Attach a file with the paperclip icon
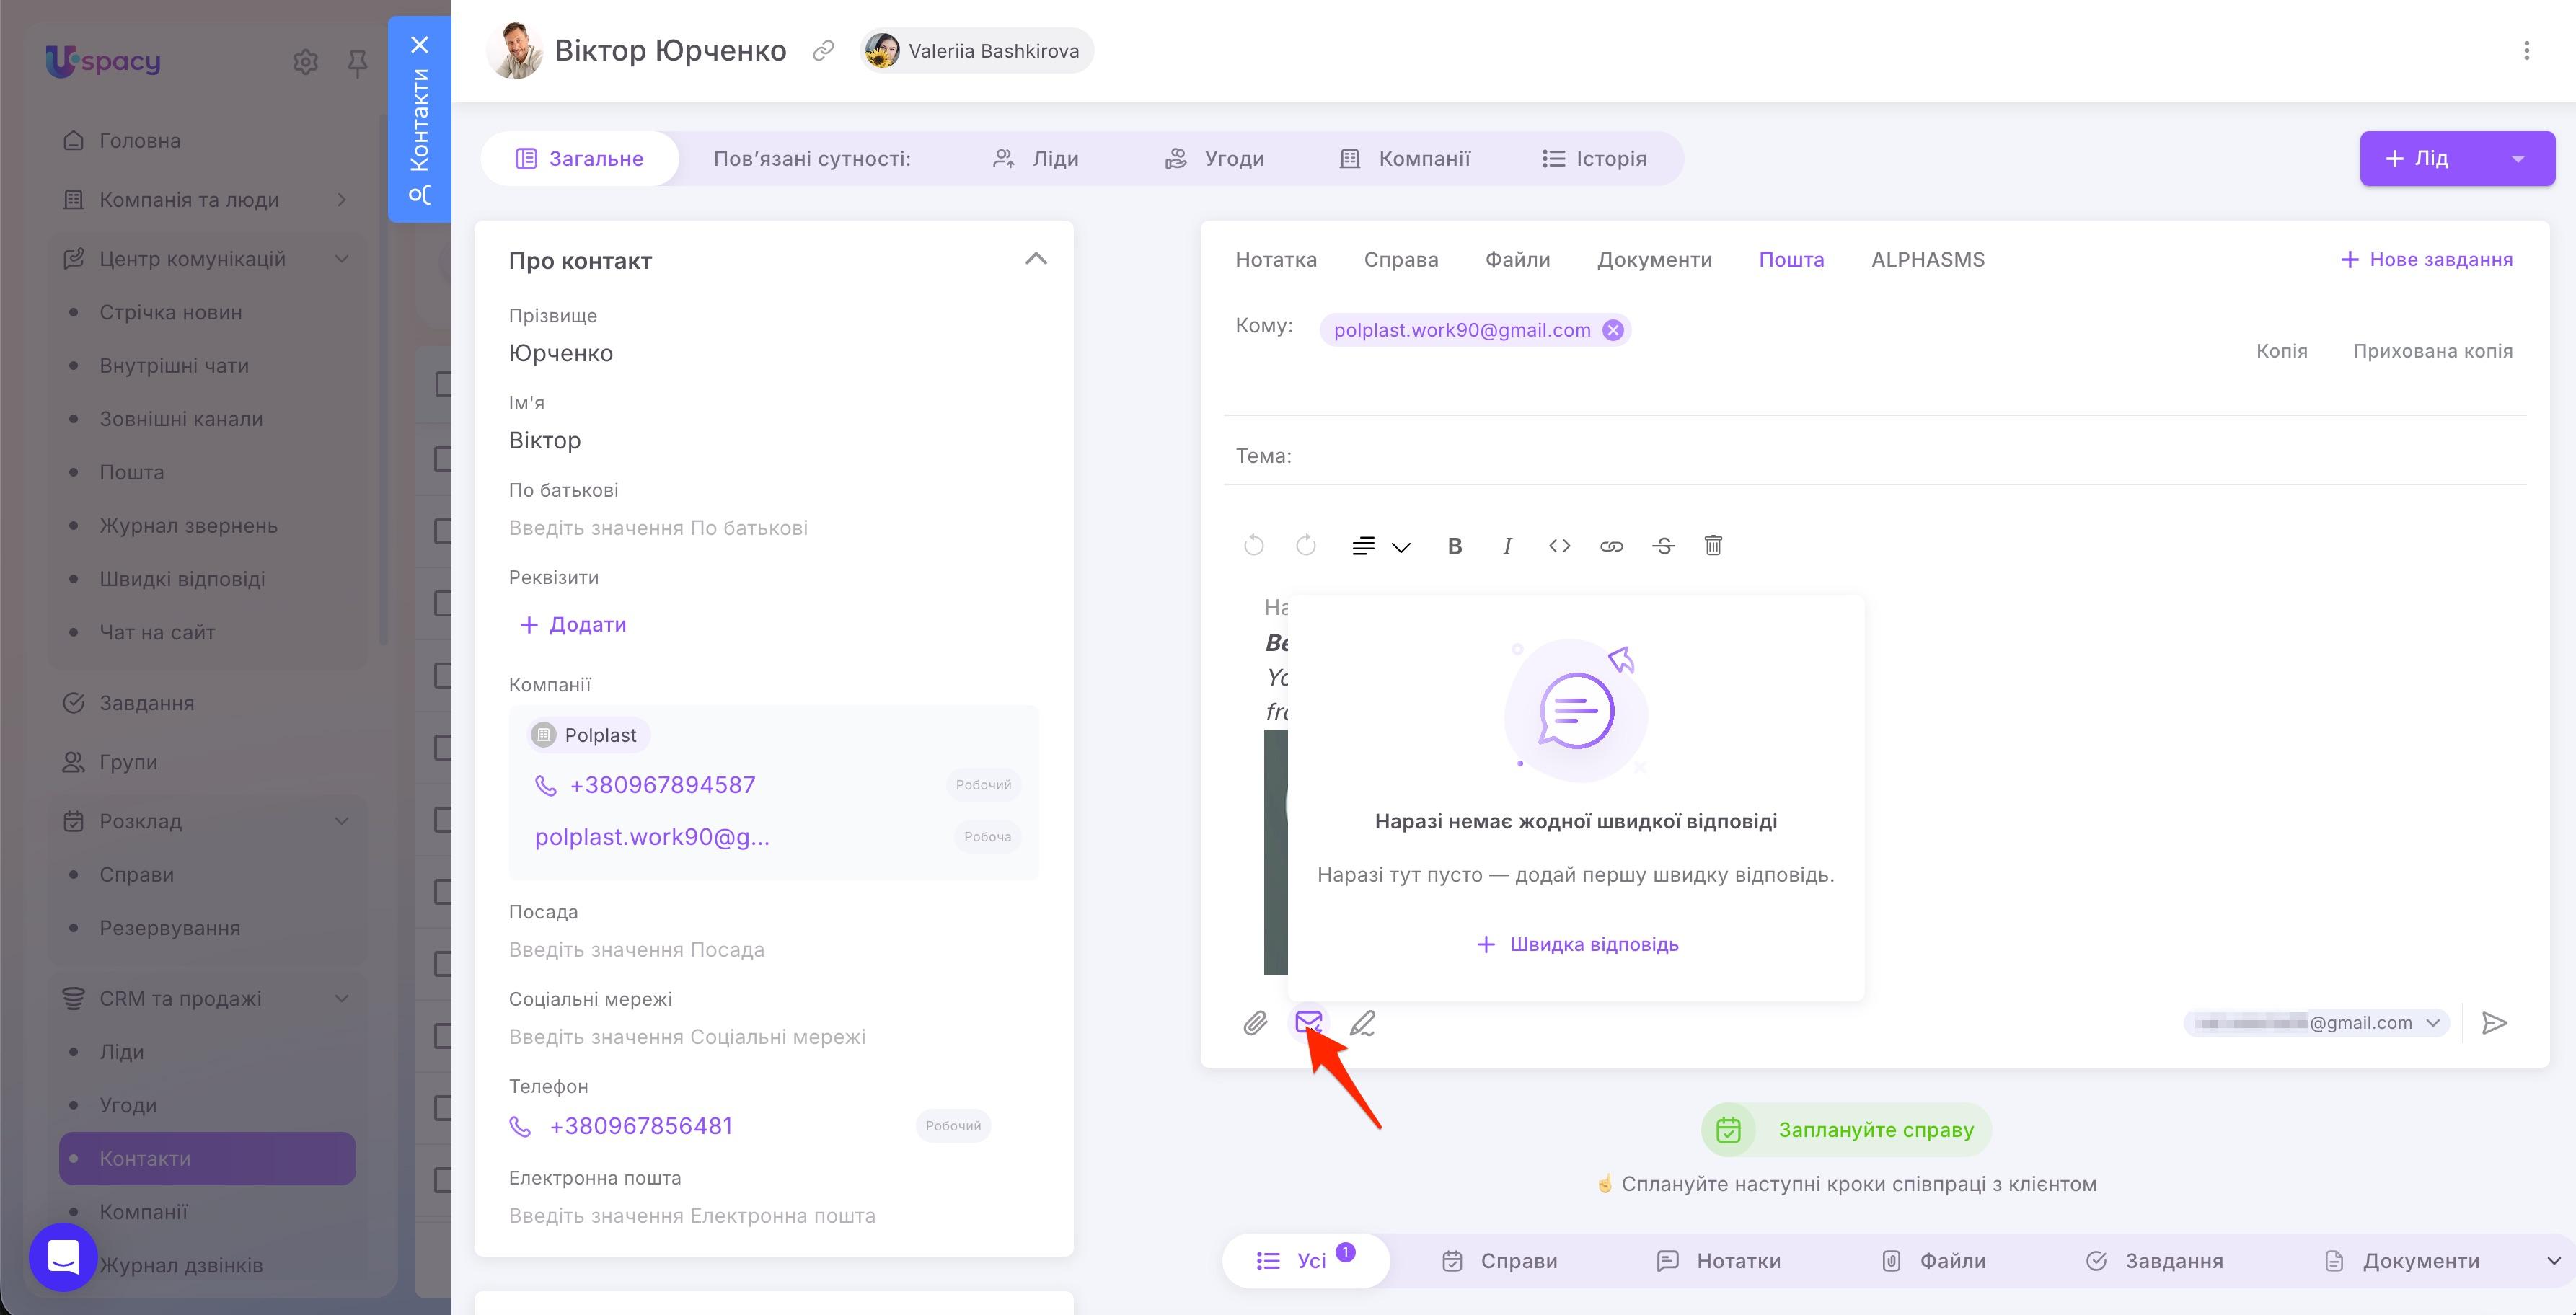This screenshot has height=1315, width=2576. (x=1255, y=1023)
